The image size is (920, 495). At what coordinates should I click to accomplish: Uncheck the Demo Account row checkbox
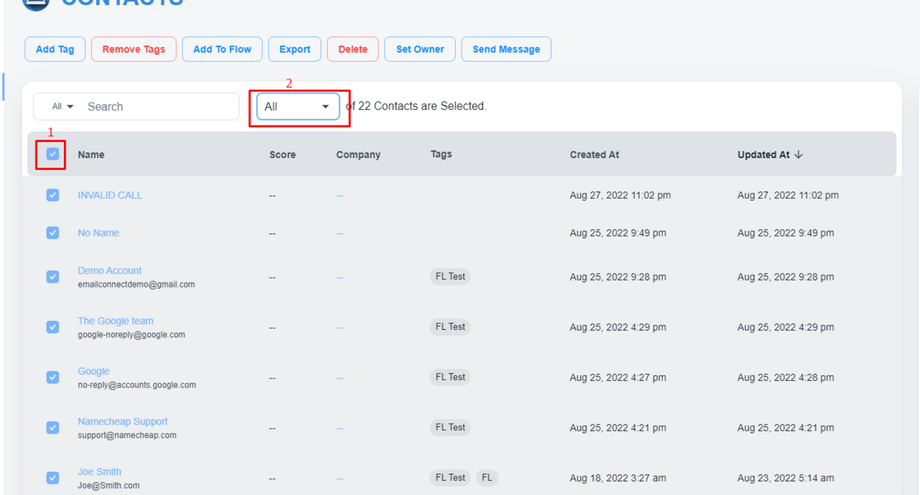coord(53,277)
